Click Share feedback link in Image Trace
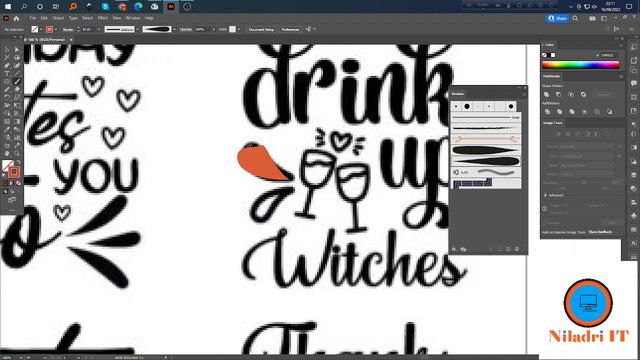 [600, 232]
